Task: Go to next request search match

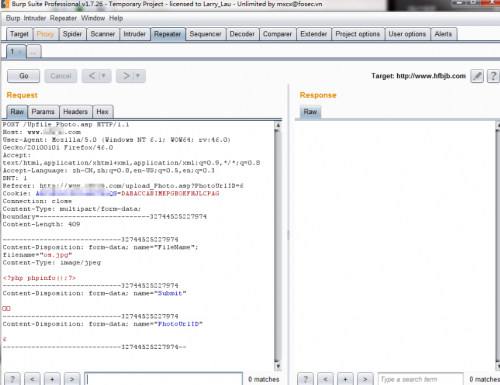Action: click(x=72, y=379)
